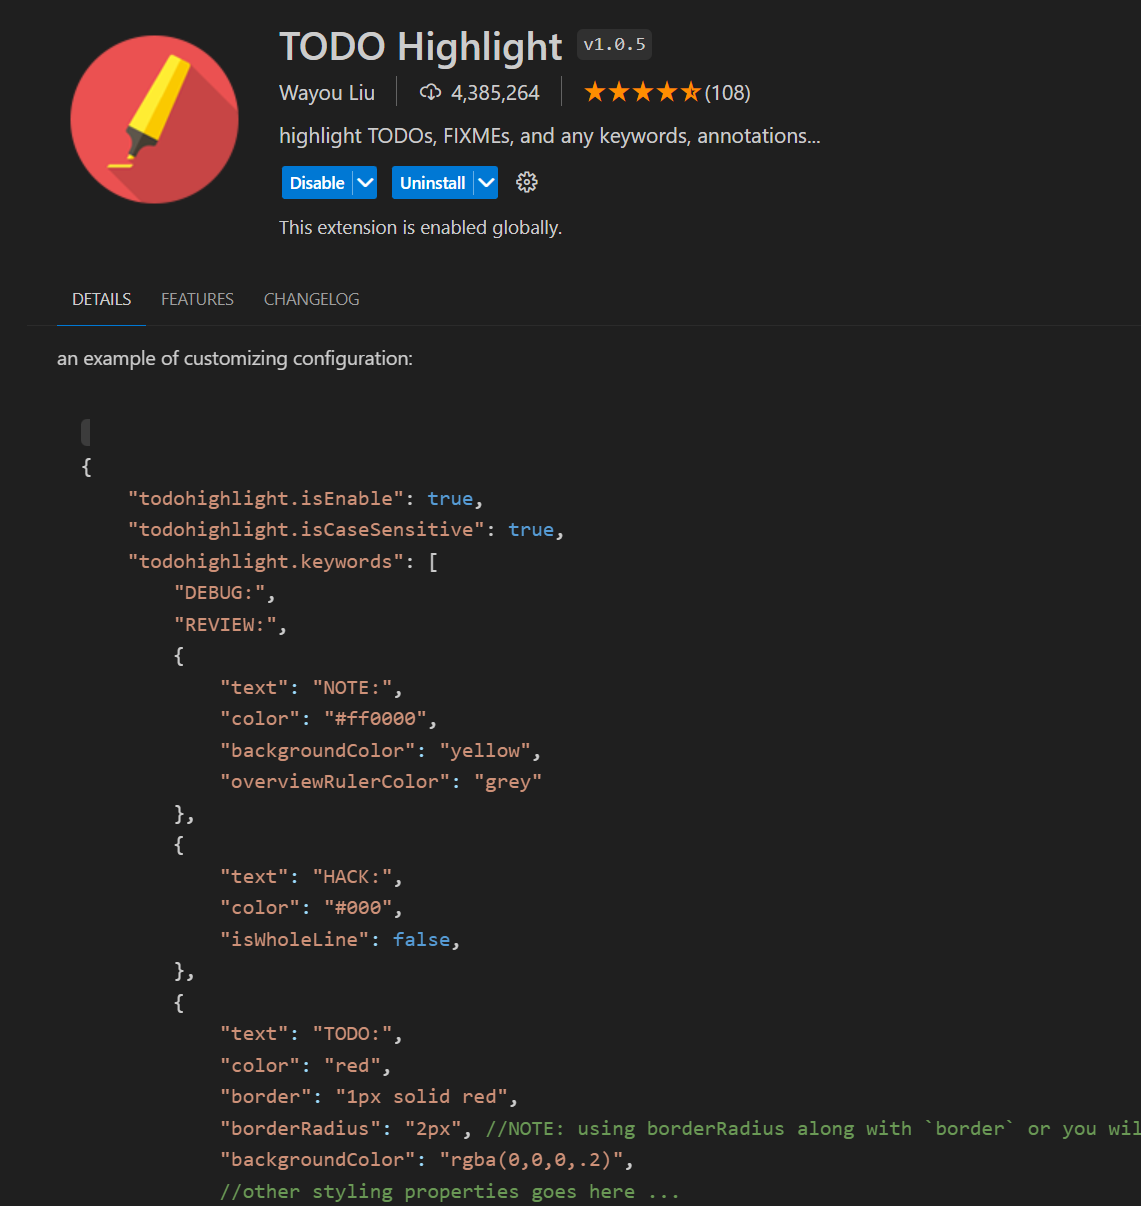Click the (108) review count
The width and height of the screenshot is (1141, 1206).
[x=727, y=93]
